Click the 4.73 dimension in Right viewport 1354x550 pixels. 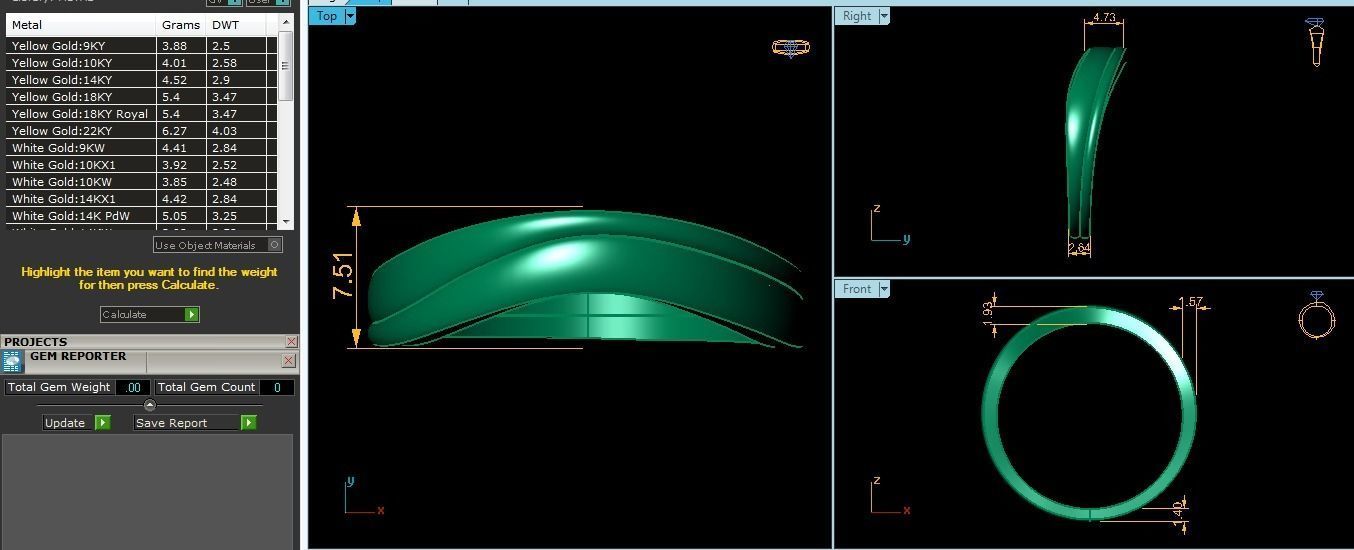pyautogui.click(x=1104, y=18)
